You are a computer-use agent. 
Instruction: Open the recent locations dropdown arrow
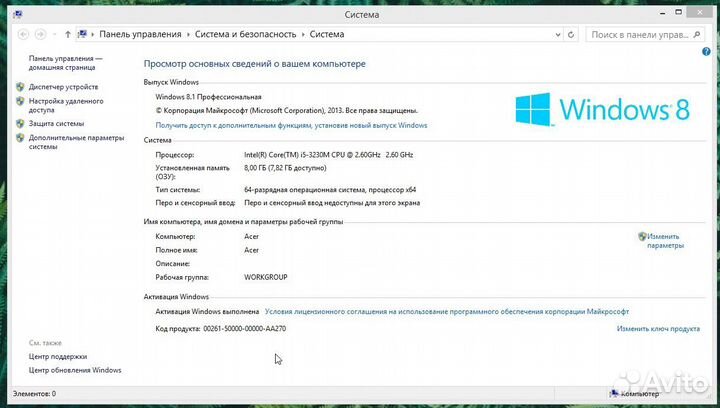click(54, 34)
